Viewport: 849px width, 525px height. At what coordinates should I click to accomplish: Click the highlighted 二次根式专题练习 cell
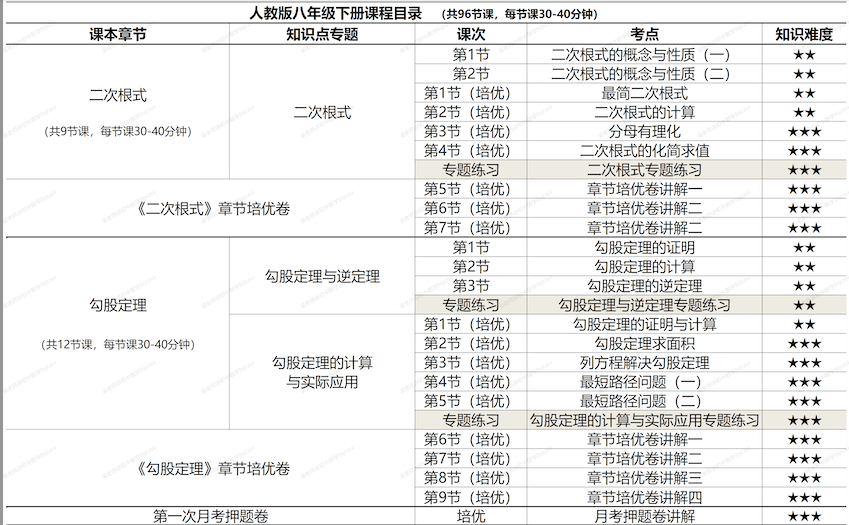coord(644,170)
